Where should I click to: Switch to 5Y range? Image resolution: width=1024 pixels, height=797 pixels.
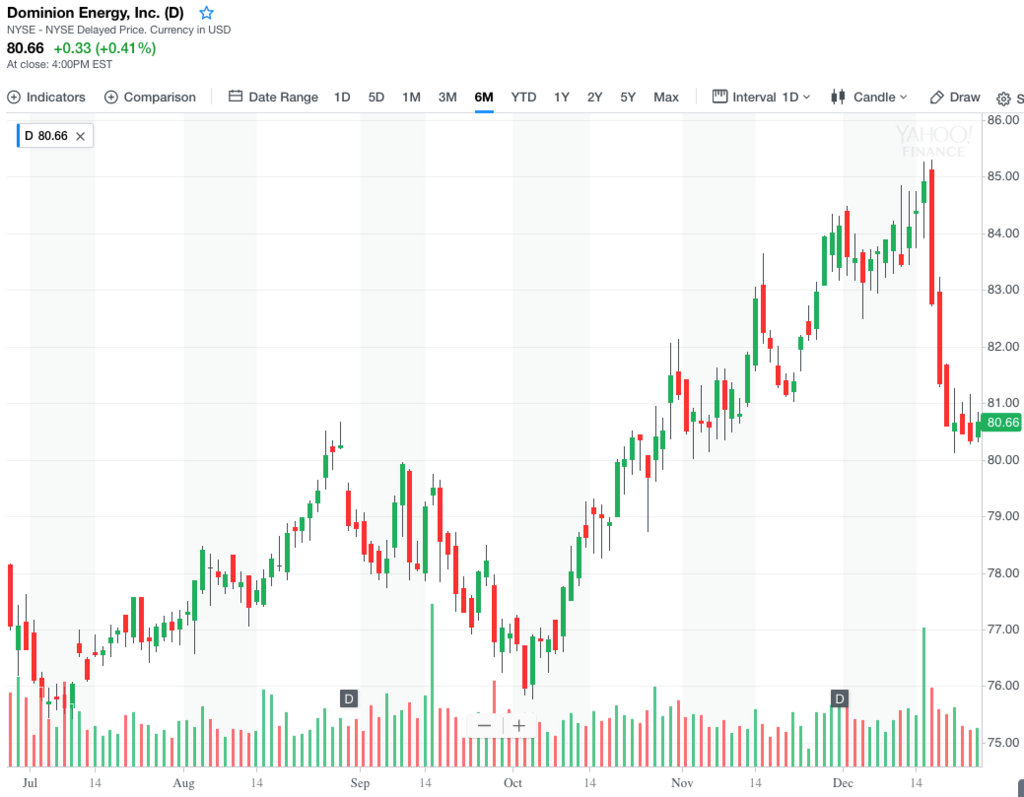[628, 97]
